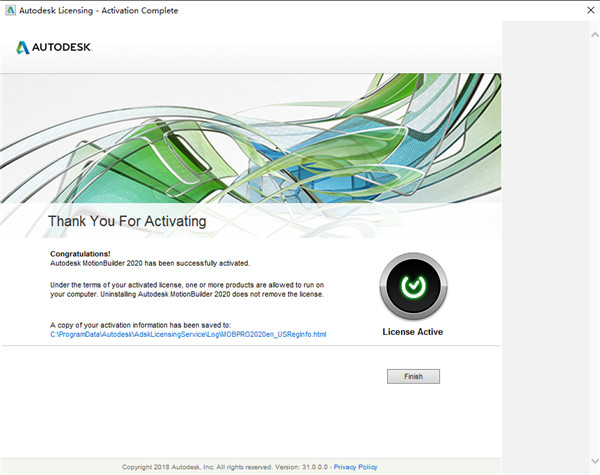Click the scrollbar up arrow
The height and width of the screenshot is (475, 600).
coord(595,35)
